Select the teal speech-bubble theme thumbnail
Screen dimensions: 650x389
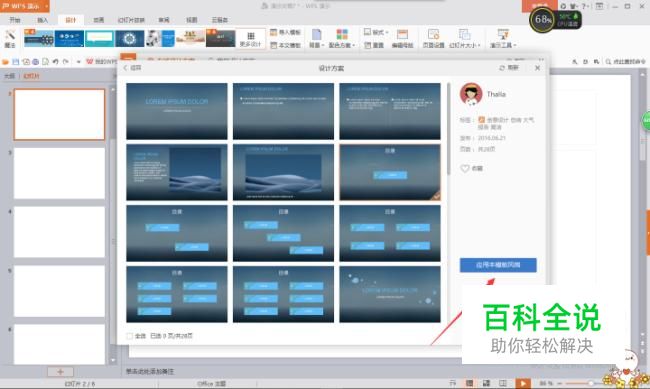(x=99, y=39)
